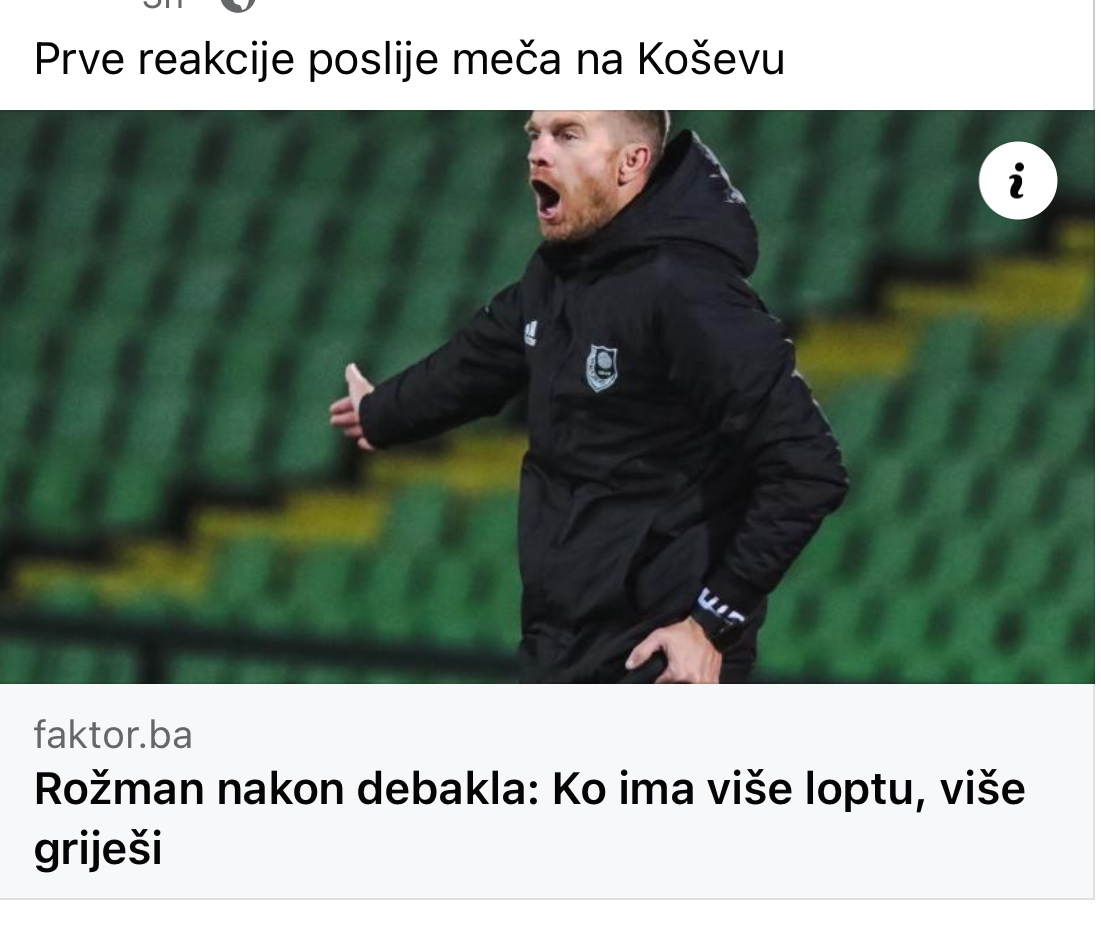Open the link info circular 'i' icon
Image resolution: width=1101 pixels, height=932 pixels.
[1017, 181]
